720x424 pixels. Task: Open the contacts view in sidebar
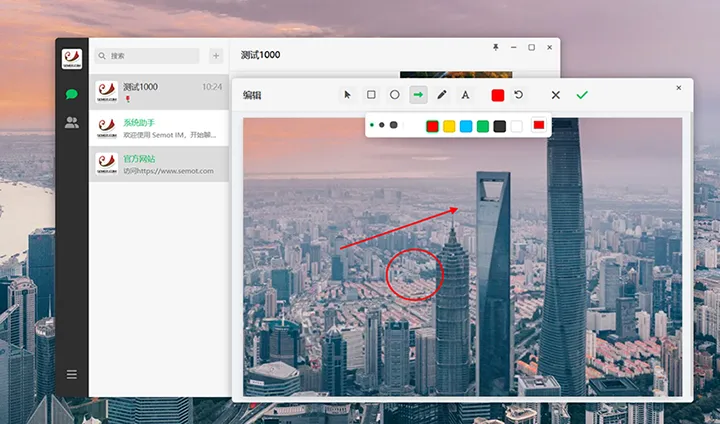click(72, 123)
